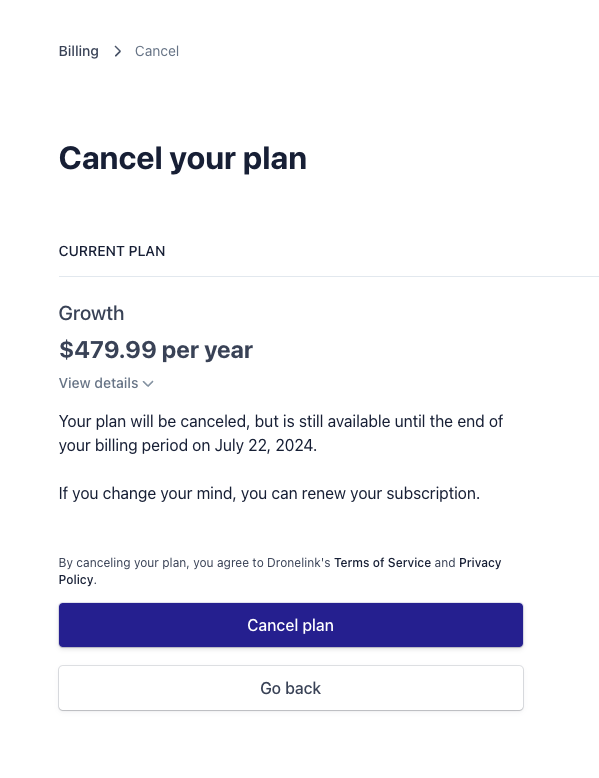Viewport: 599px width, 778px height.
Task: Click the breadcrumb chevron separator icon
Action: pyautogui.click(x=117, y=51)
